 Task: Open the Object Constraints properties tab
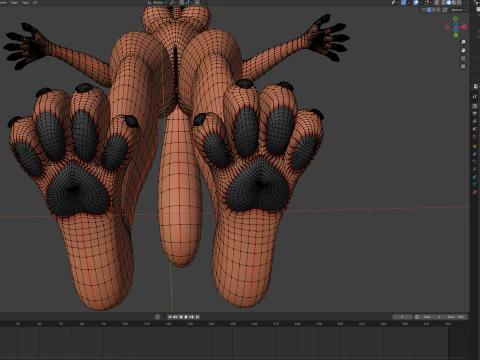coord(475,177)
